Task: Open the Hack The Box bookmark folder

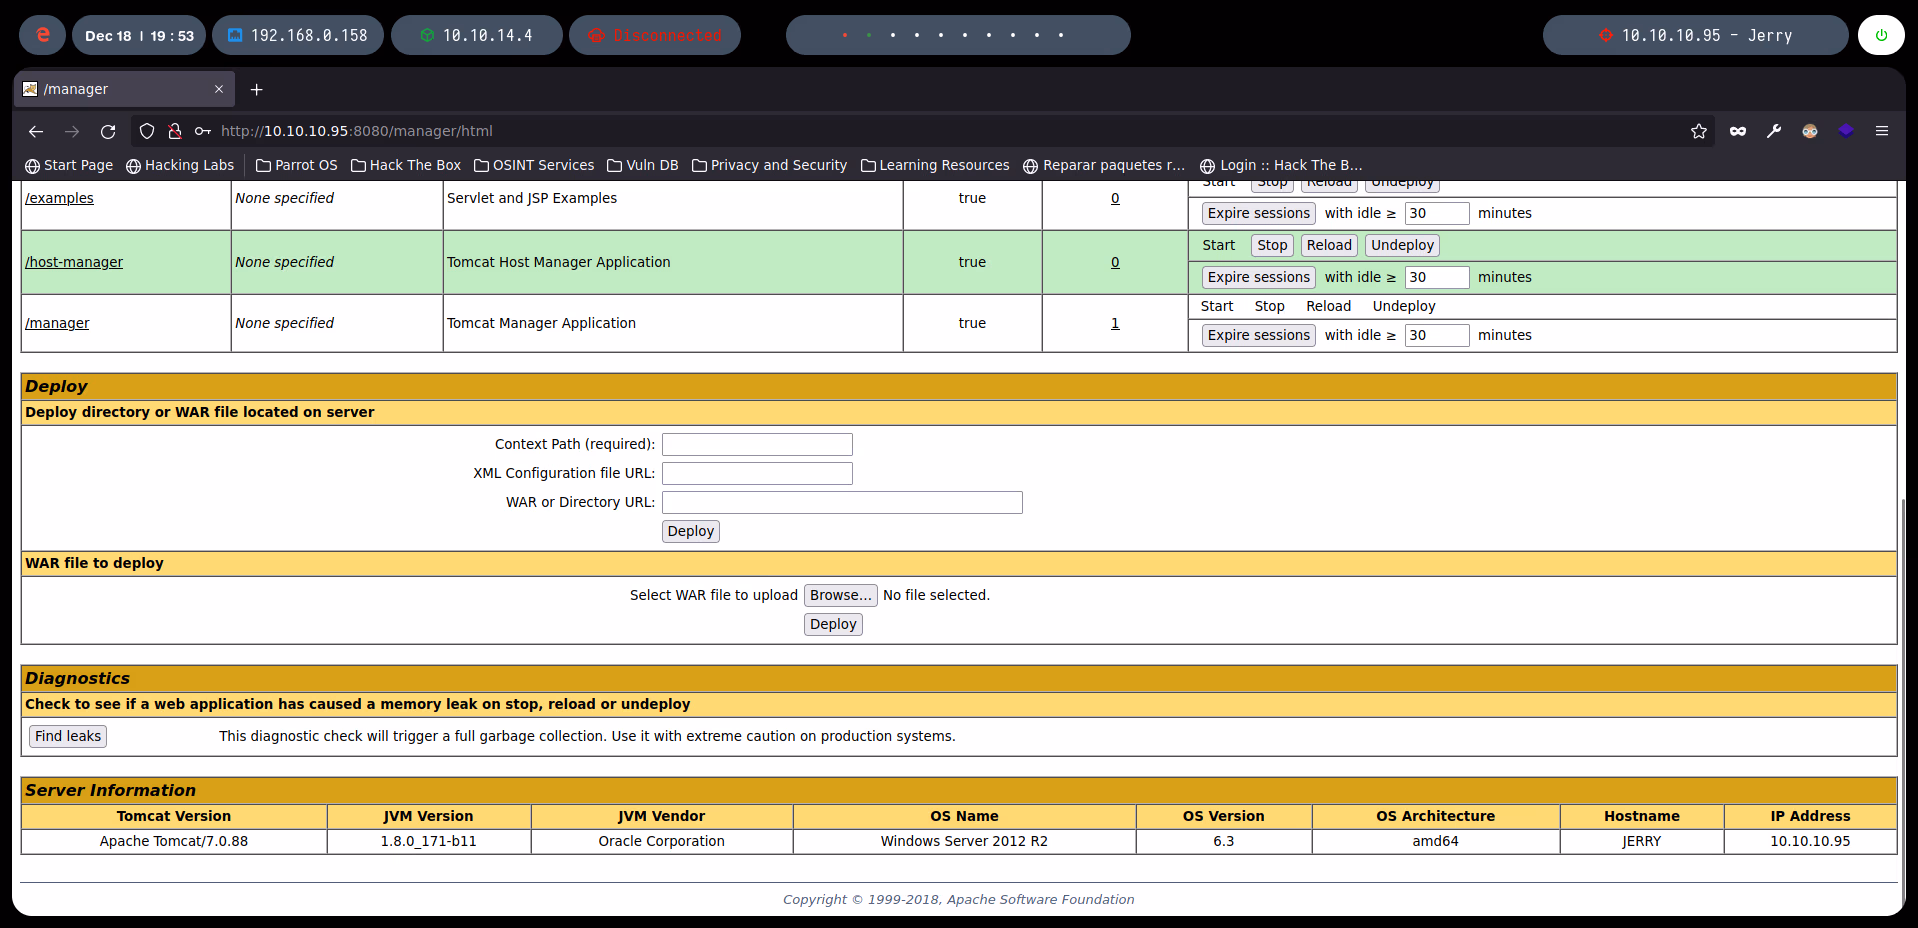Action: (x=406, y=165)
